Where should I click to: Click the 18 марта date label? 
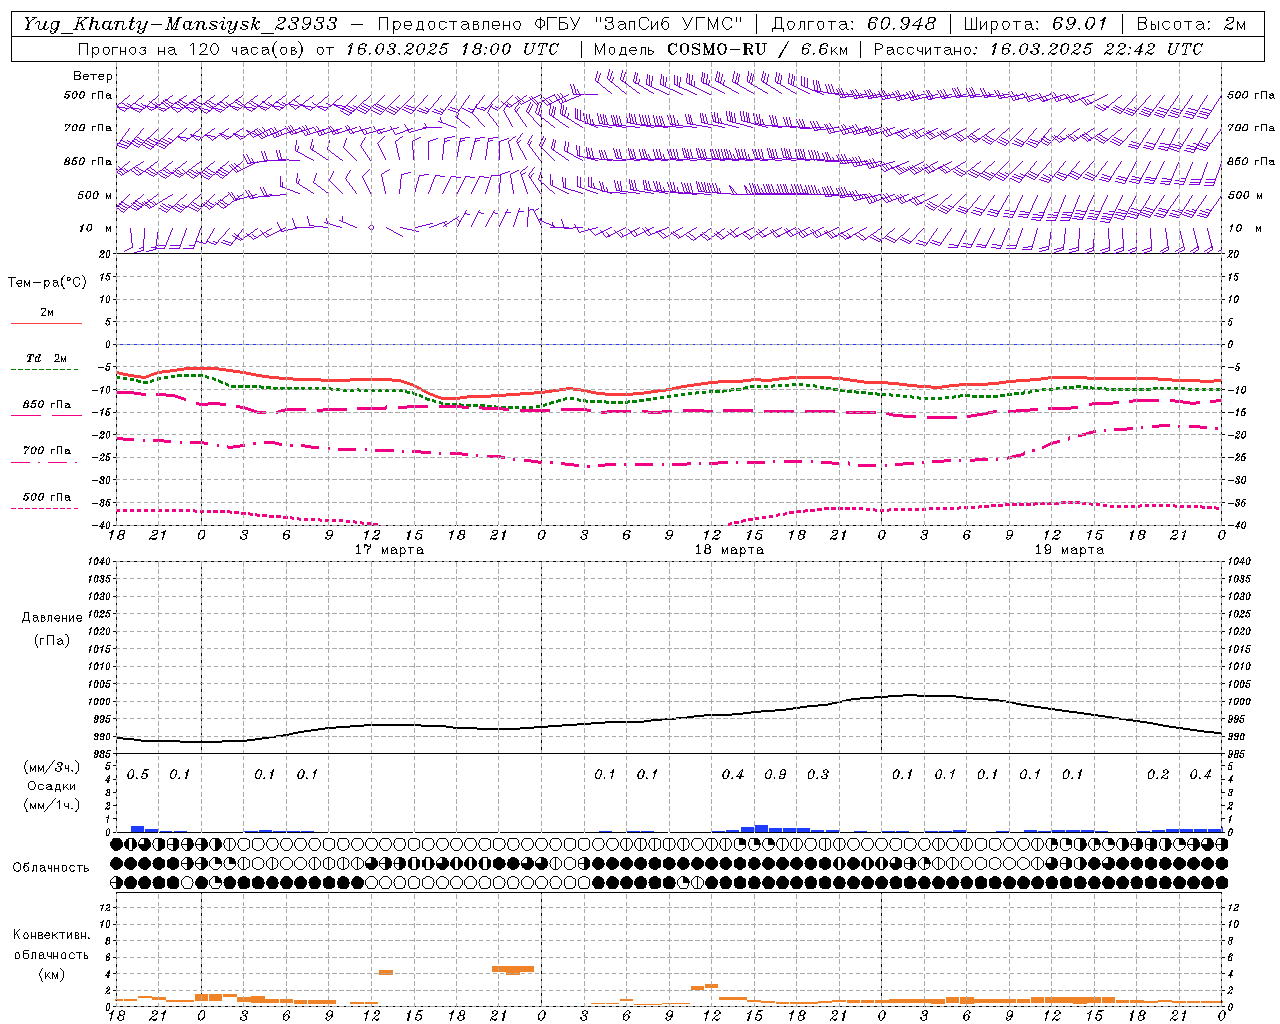coord(730,550)
